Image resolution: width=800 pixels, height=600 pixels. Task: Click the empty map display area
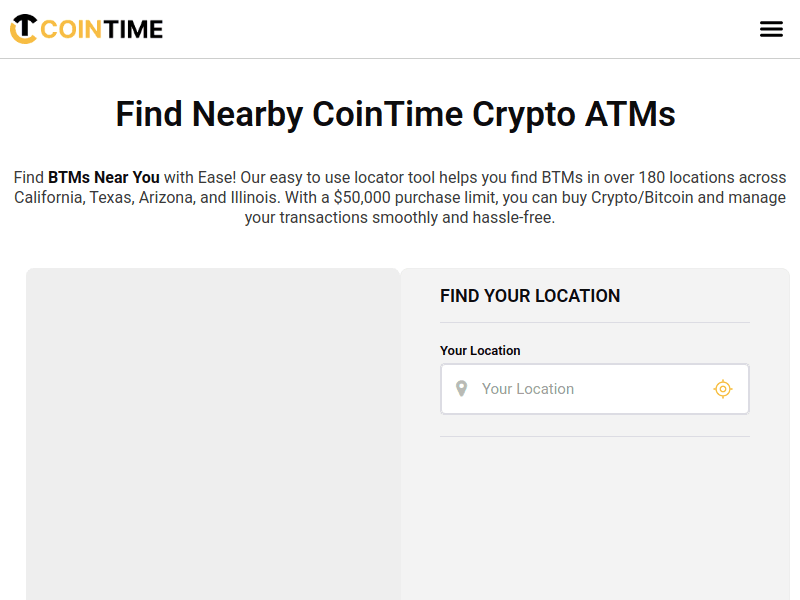click(x=213, y=430)
